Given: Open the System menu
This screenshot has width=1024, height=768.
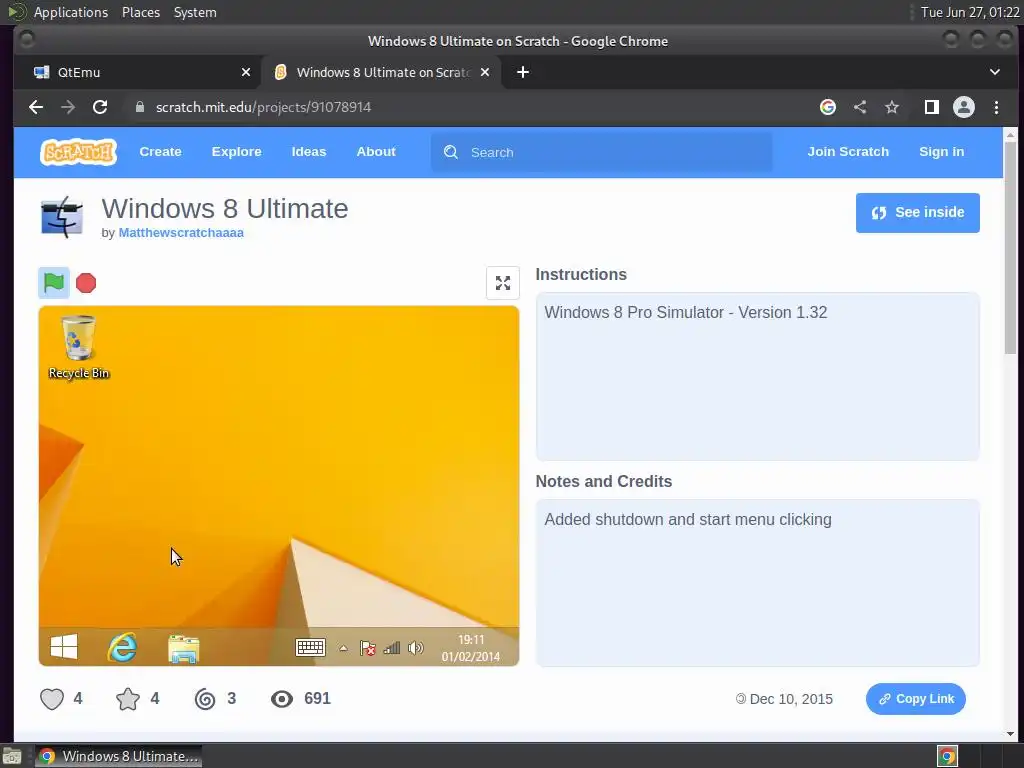Looking at the screenshot, I should click(x=195, y=12).
